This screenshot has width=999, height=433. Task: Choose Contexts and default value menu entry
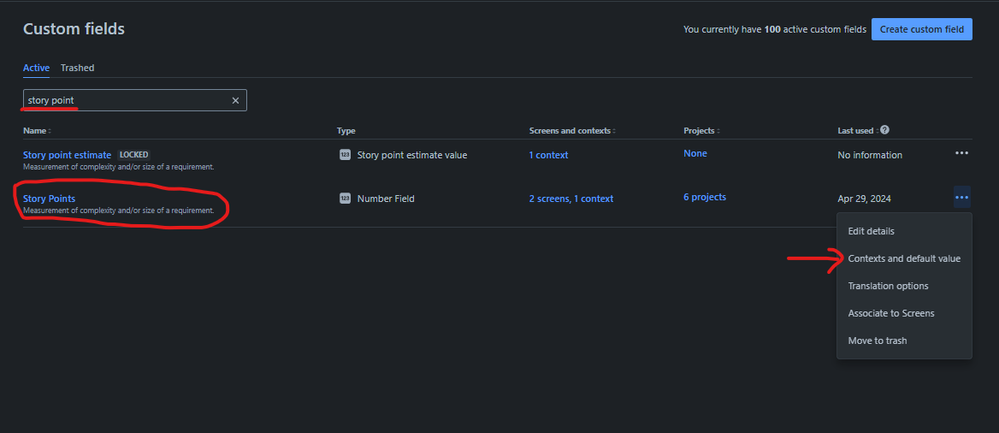pyautogui.click(x=904, y=259)
